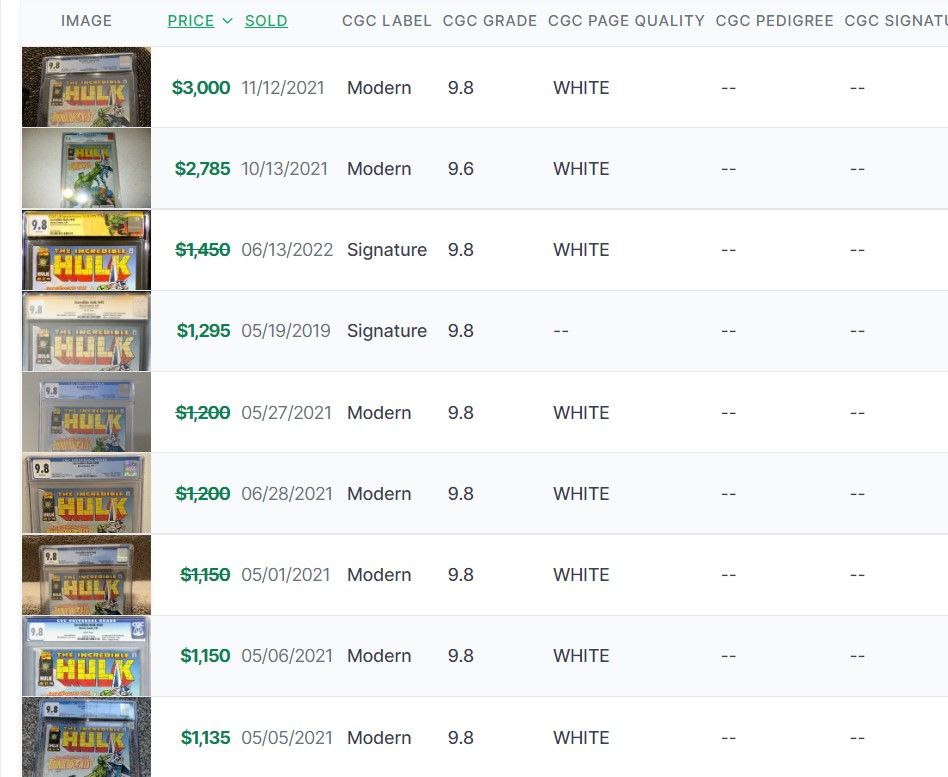Click the $3,000 price
Viewport: 948px width, 777px height.
201,88
